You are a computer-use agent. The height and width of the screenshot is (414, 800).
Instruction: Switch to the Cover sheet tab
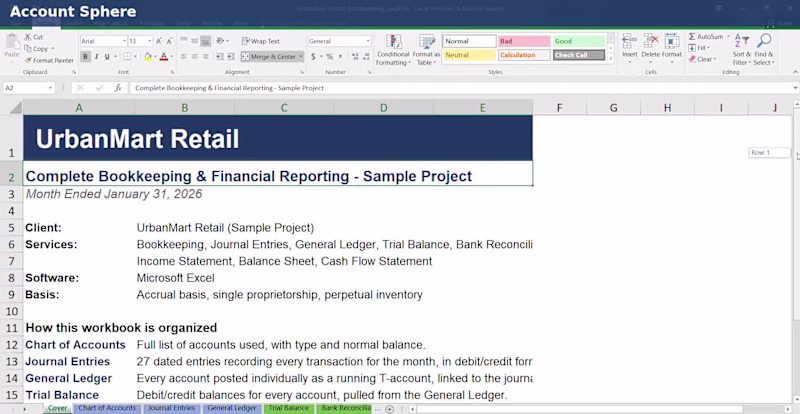[x=58, y=408]
